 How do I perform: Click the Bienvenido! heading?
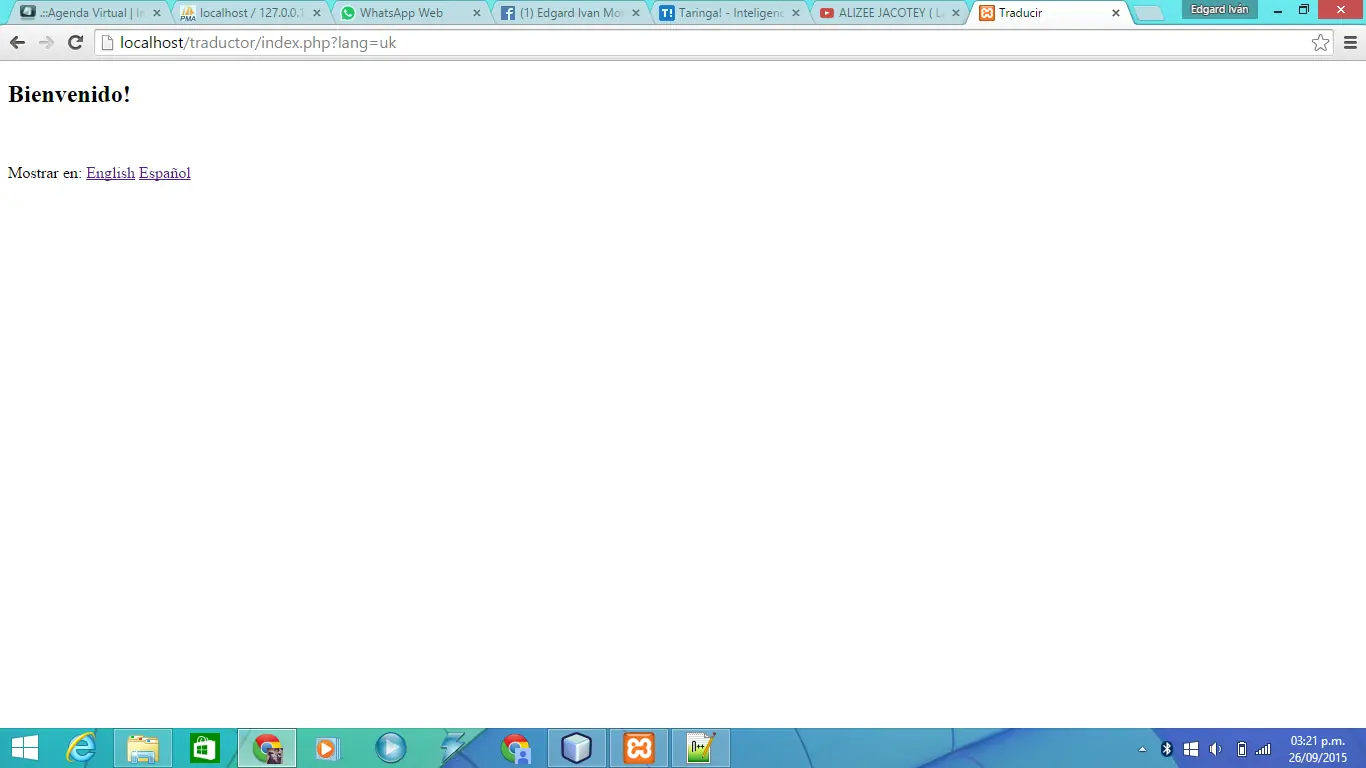click(69, 95)
